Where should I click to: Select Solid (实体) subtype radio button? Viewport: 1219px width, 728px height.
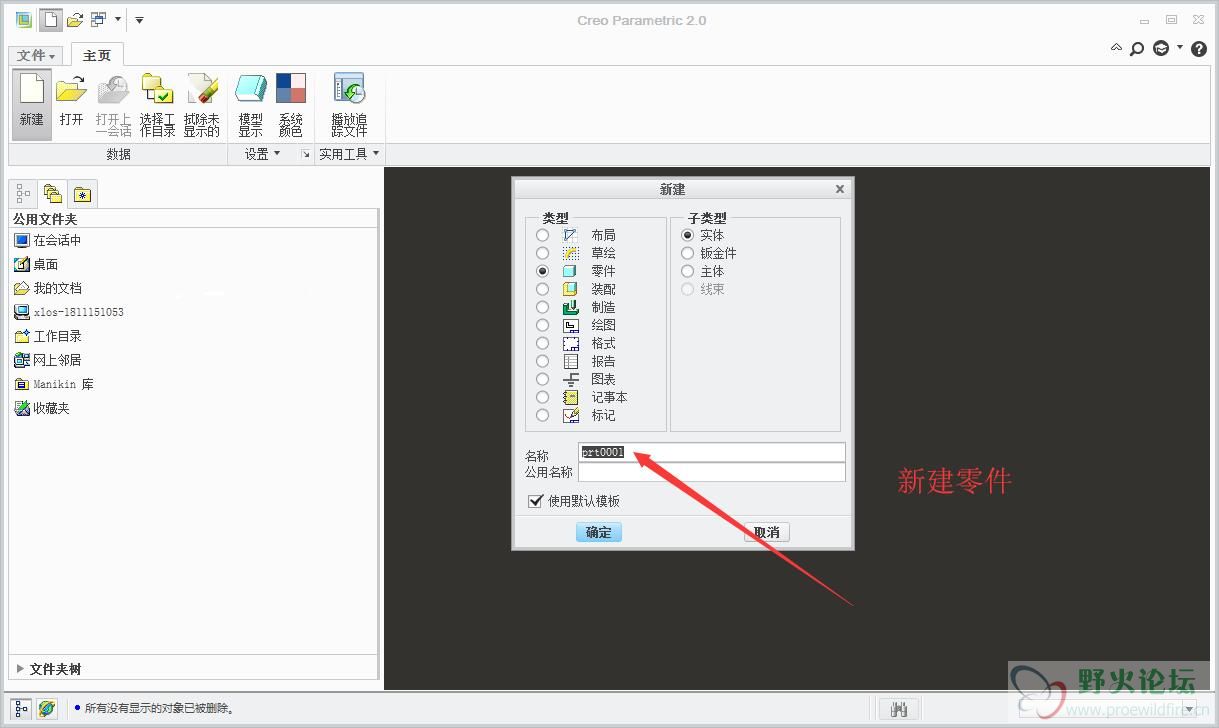(687, 235)
